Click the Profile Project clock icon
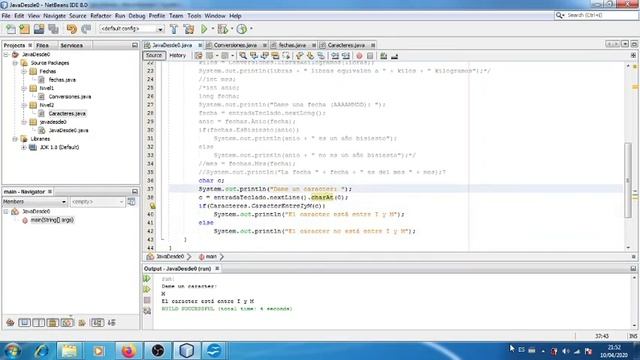The height and width of the screenshot is (360, 640). point(242,29)
